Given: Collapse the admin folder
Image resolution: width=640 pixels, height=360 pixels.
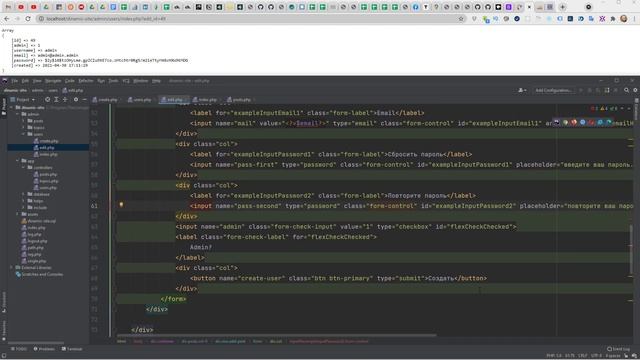Looking at the screenshot, I should [x=18, y=114].
